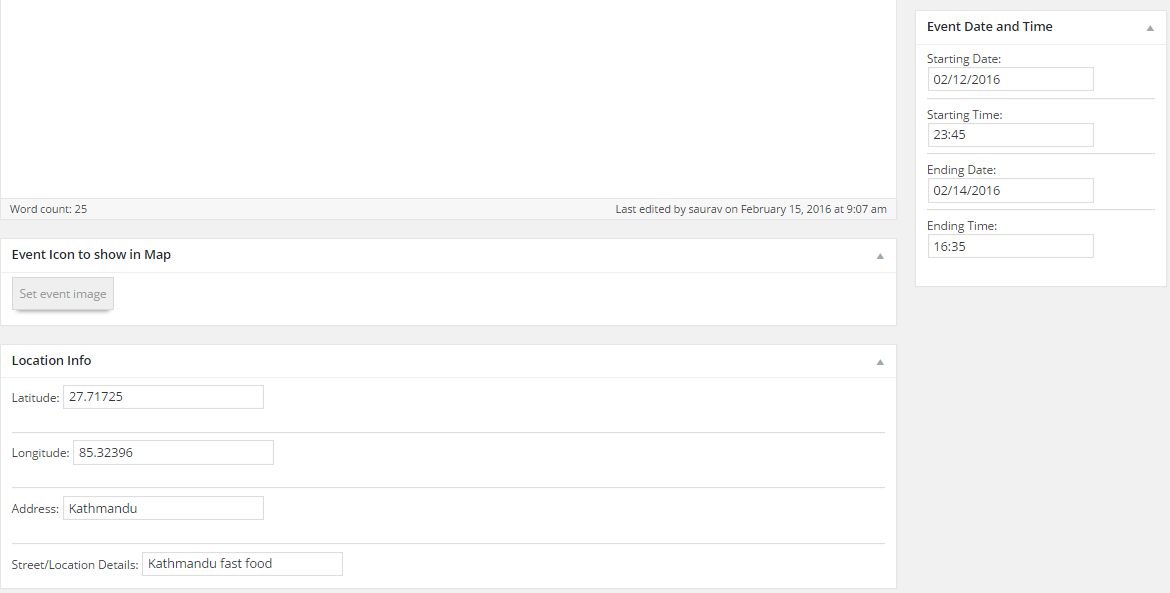This screenshot has width=1170, height=593.
Task: Click the Word count status text
Action: [x=48, y=209]
